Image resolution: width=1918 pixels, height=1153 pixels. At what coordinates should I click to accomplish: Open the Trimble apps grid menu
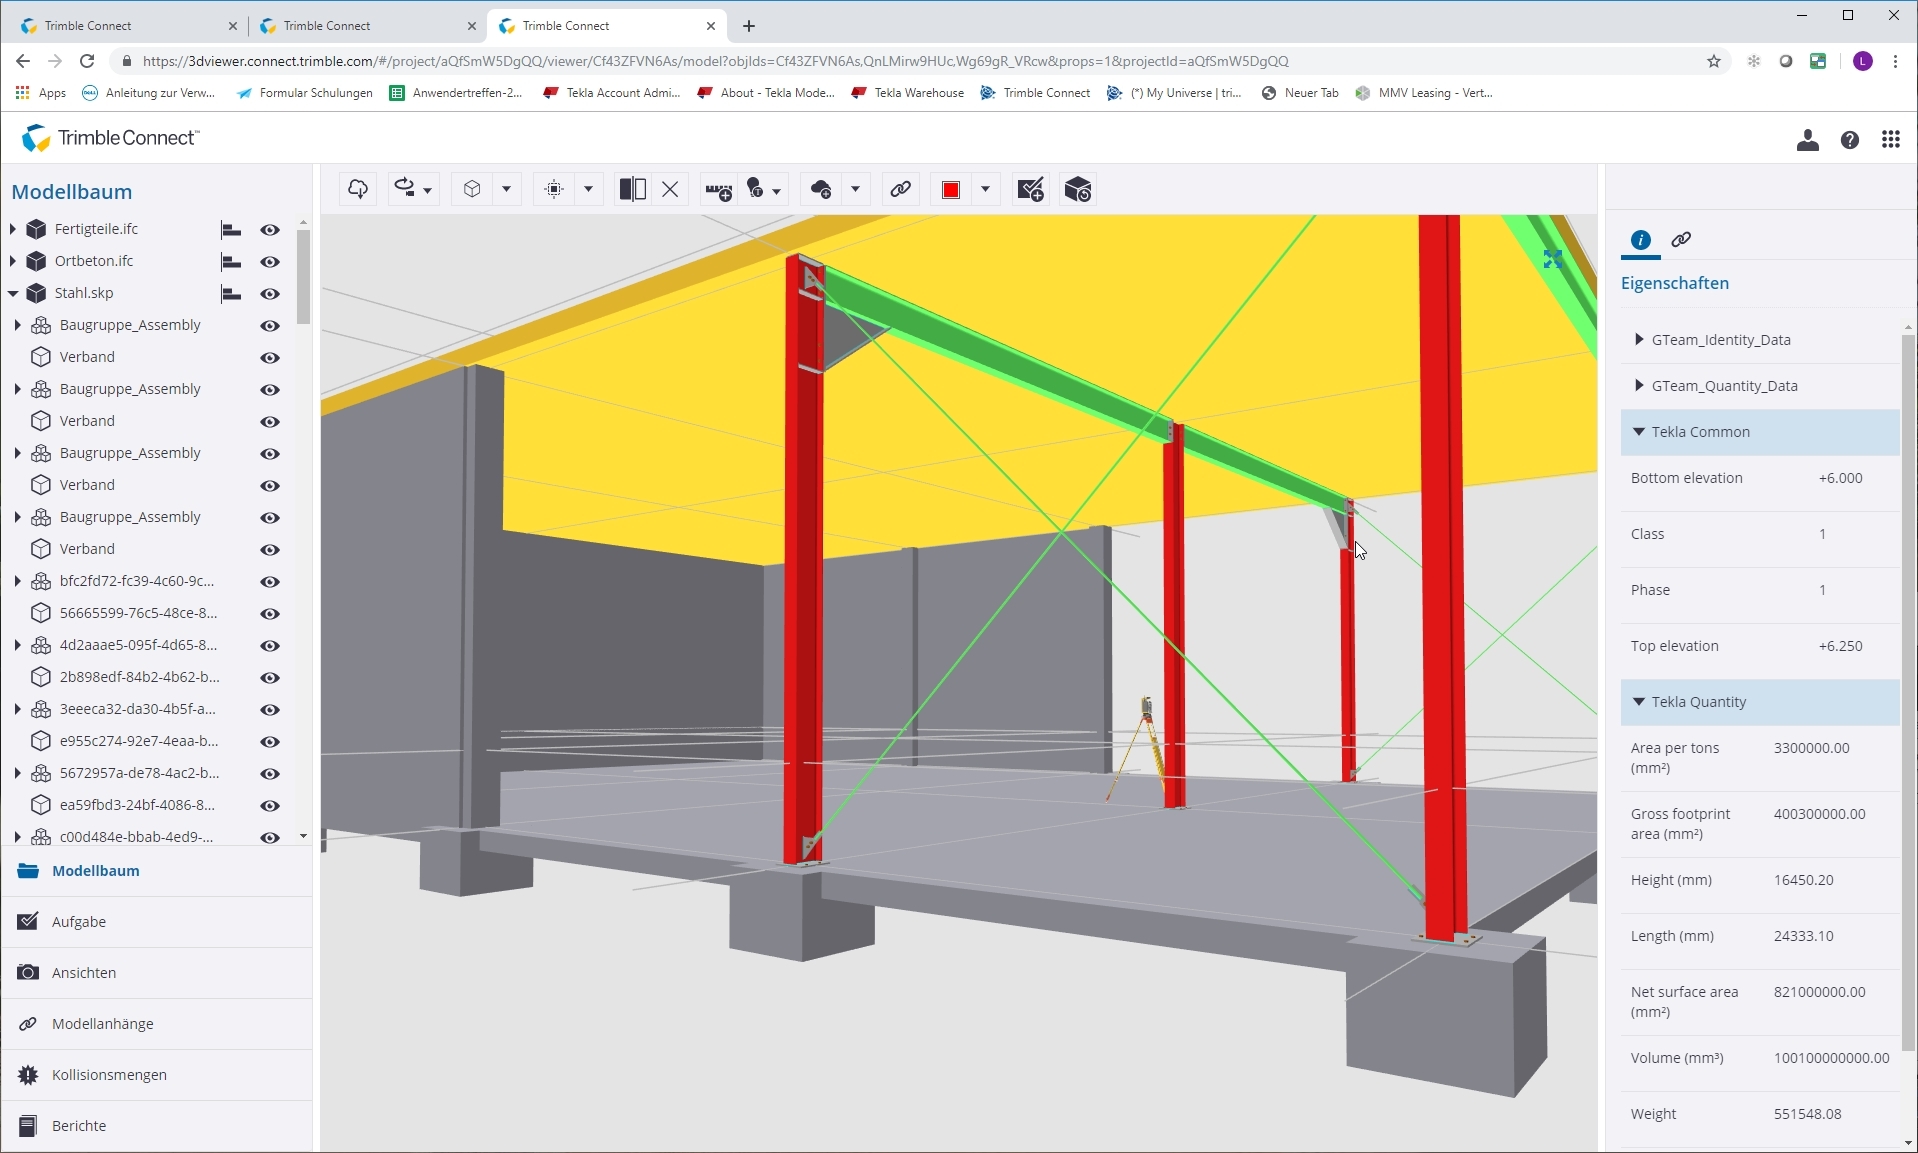tap(1890, 140)
